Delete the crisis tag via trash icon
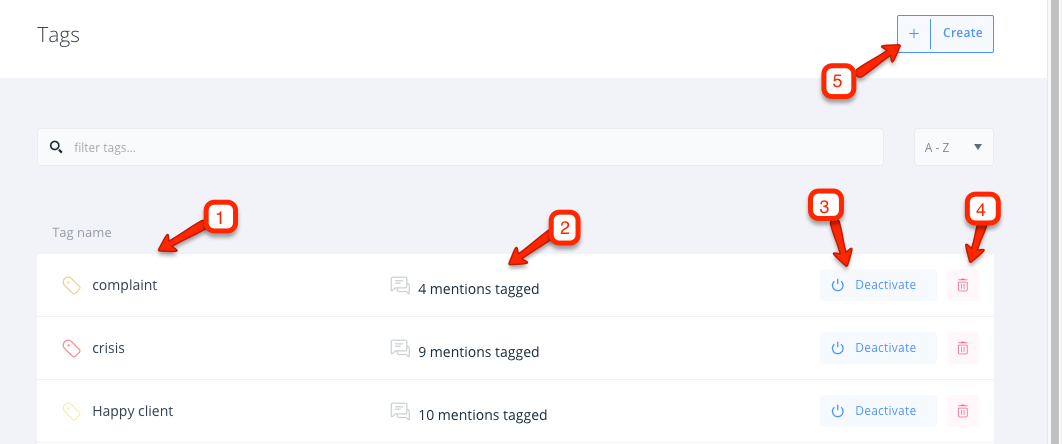1062x444 pixels. [962, 348]
